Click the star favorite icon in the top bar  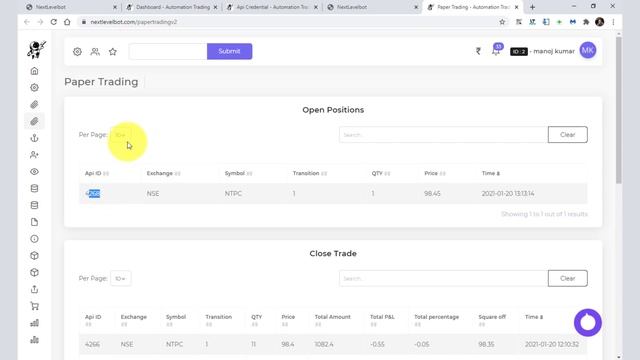(x=113, y=51)
